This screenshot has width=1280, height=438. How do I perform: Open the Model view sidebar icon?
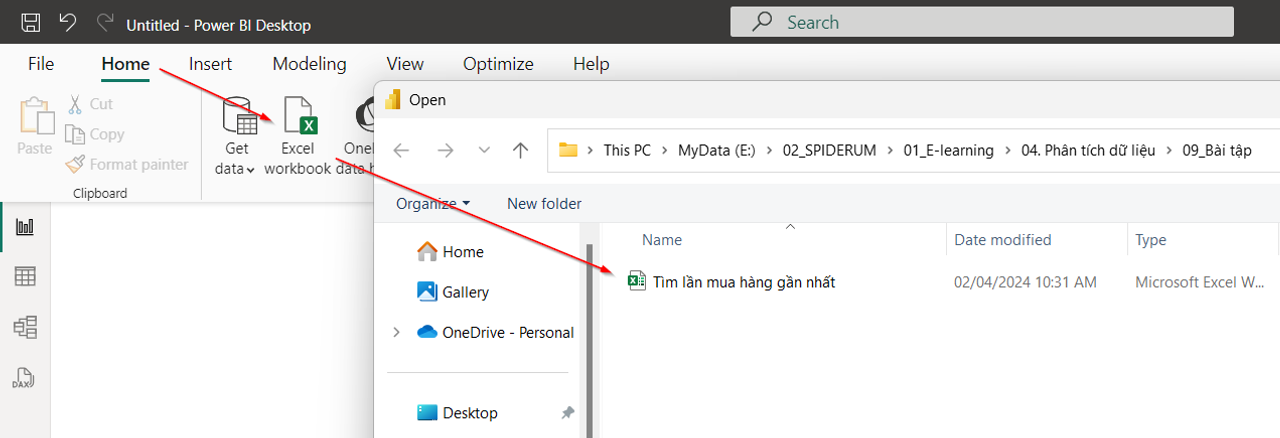coord(24,327)
